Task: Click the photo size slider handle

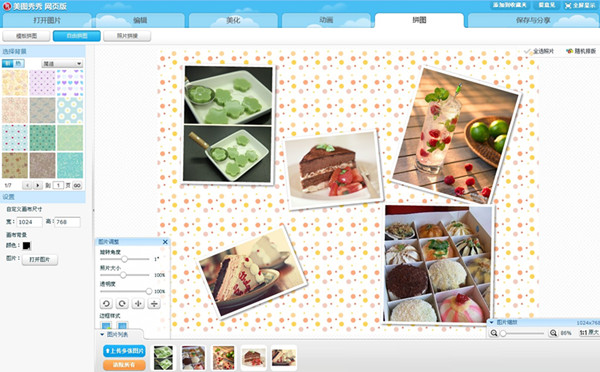Action: 123,275
